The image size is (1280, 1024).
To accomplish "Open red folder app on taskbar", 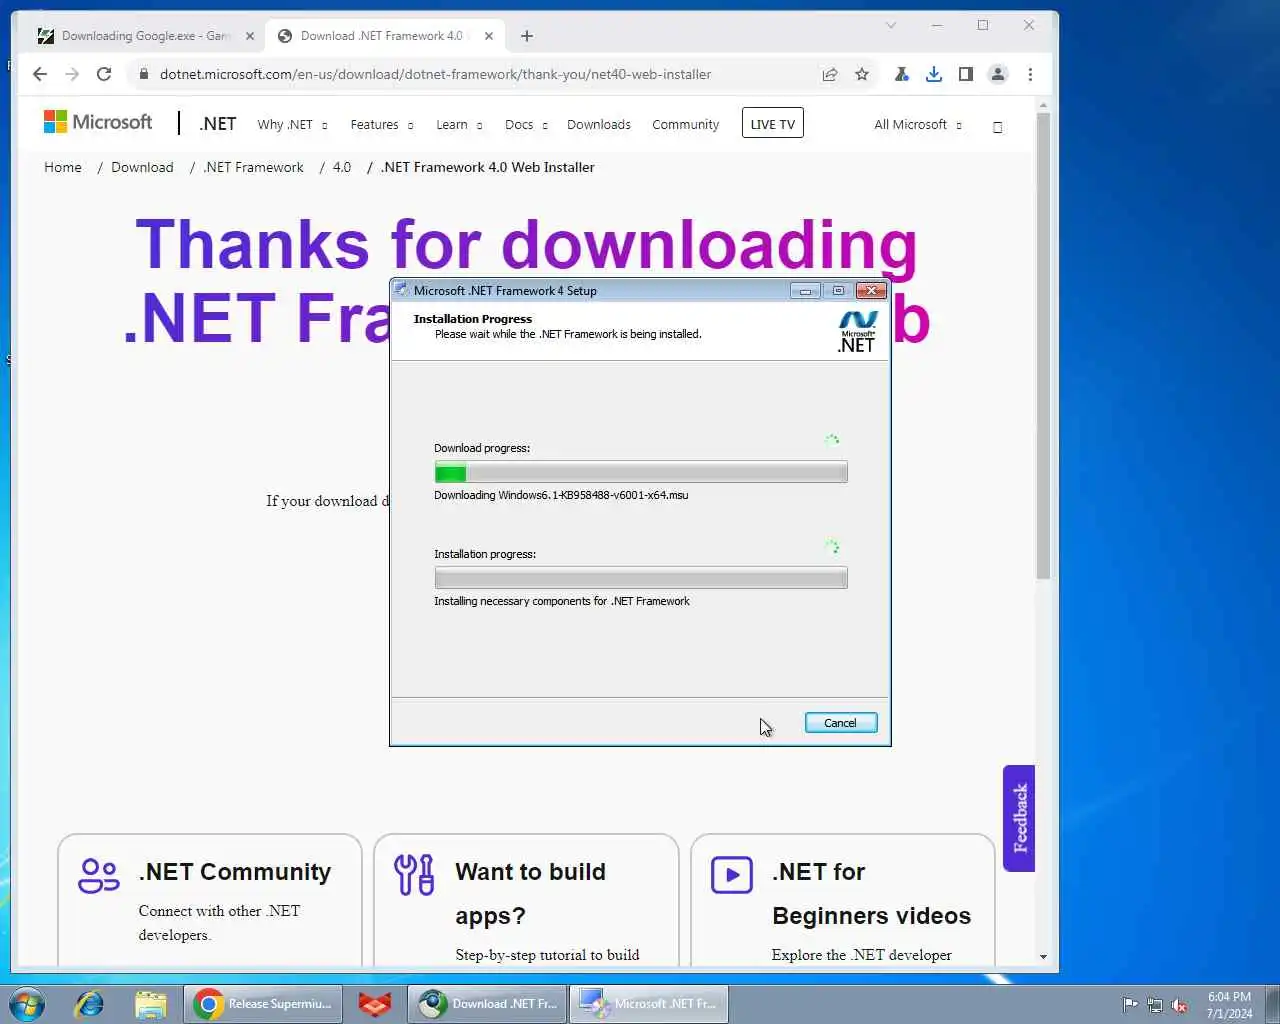I will [375, 1004].
